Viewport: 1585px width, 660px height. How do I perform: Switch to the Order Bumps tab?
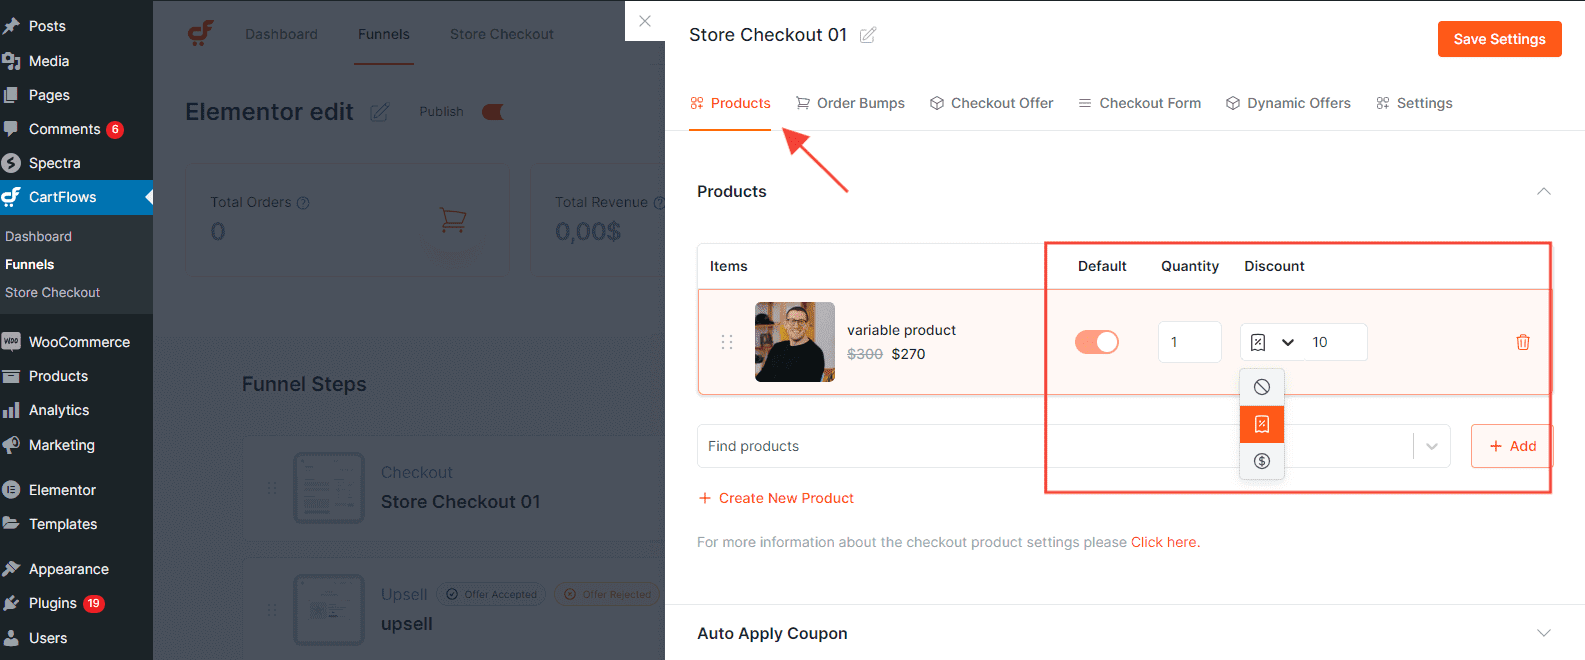[850, 102]
